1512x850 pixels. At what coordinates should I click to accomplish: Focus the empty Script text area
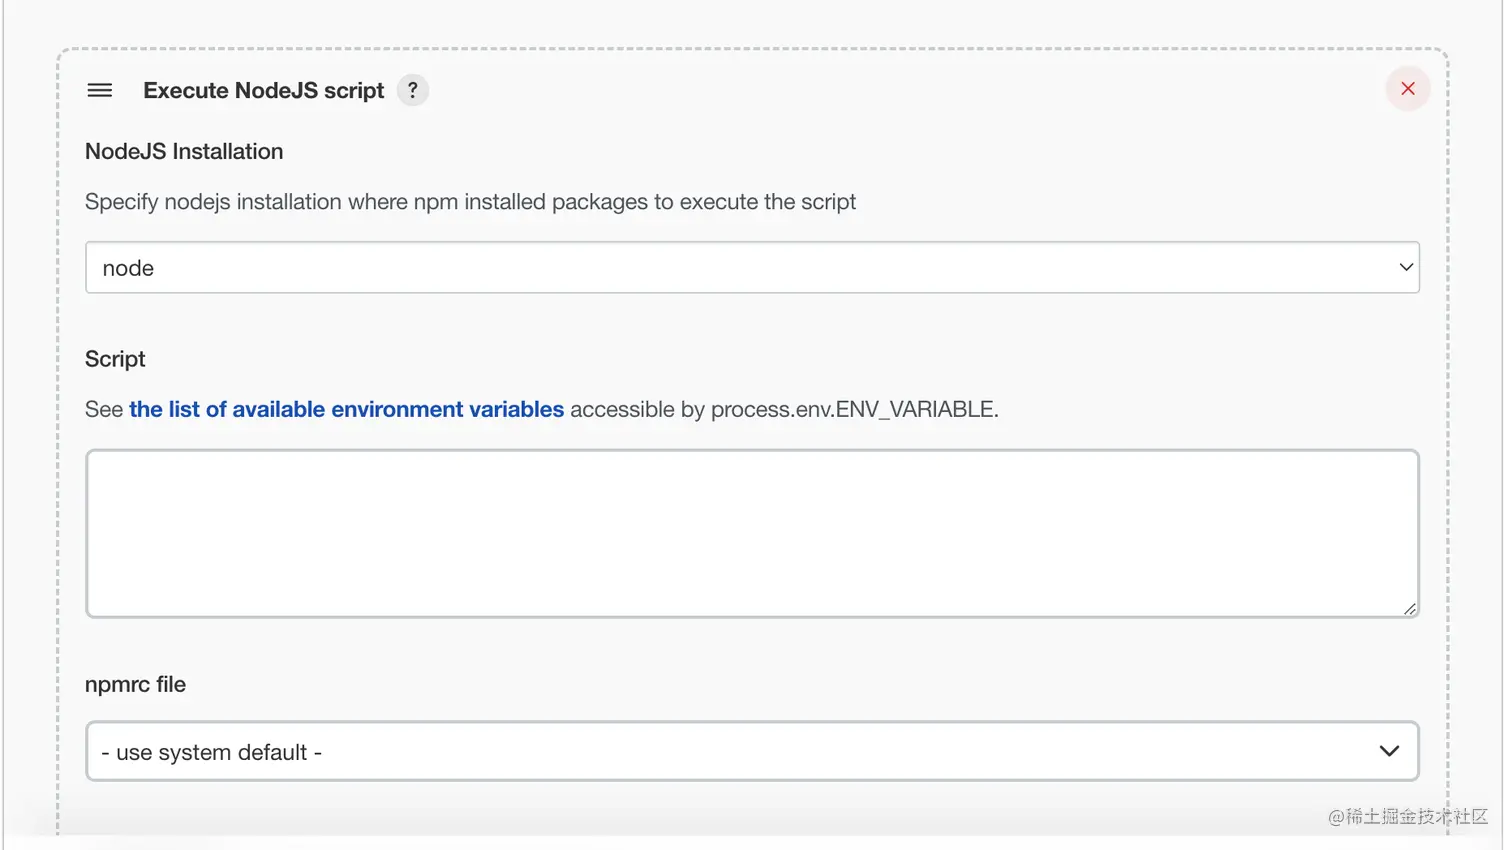(x=750, y=533)
